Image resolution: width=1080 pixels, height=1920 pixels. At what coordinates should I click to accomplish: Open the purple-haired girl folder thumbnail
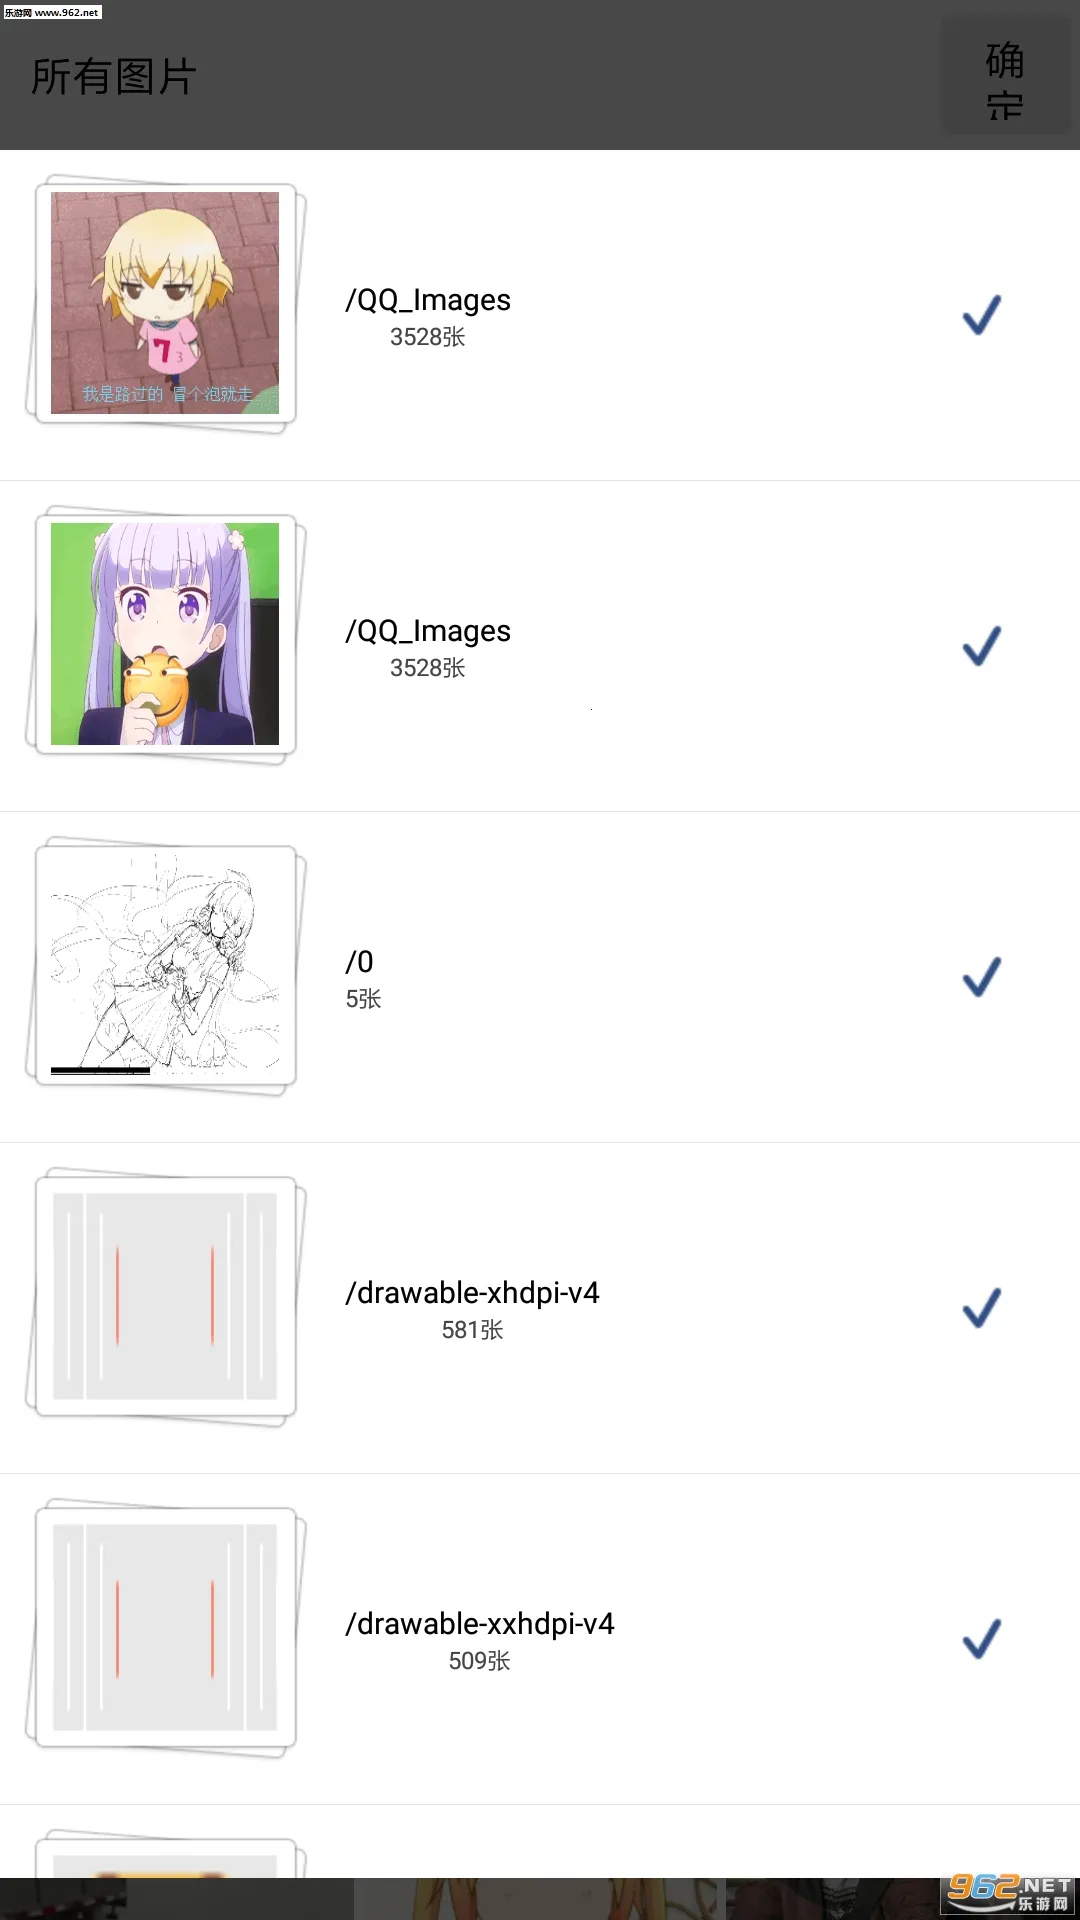point(165,634)
